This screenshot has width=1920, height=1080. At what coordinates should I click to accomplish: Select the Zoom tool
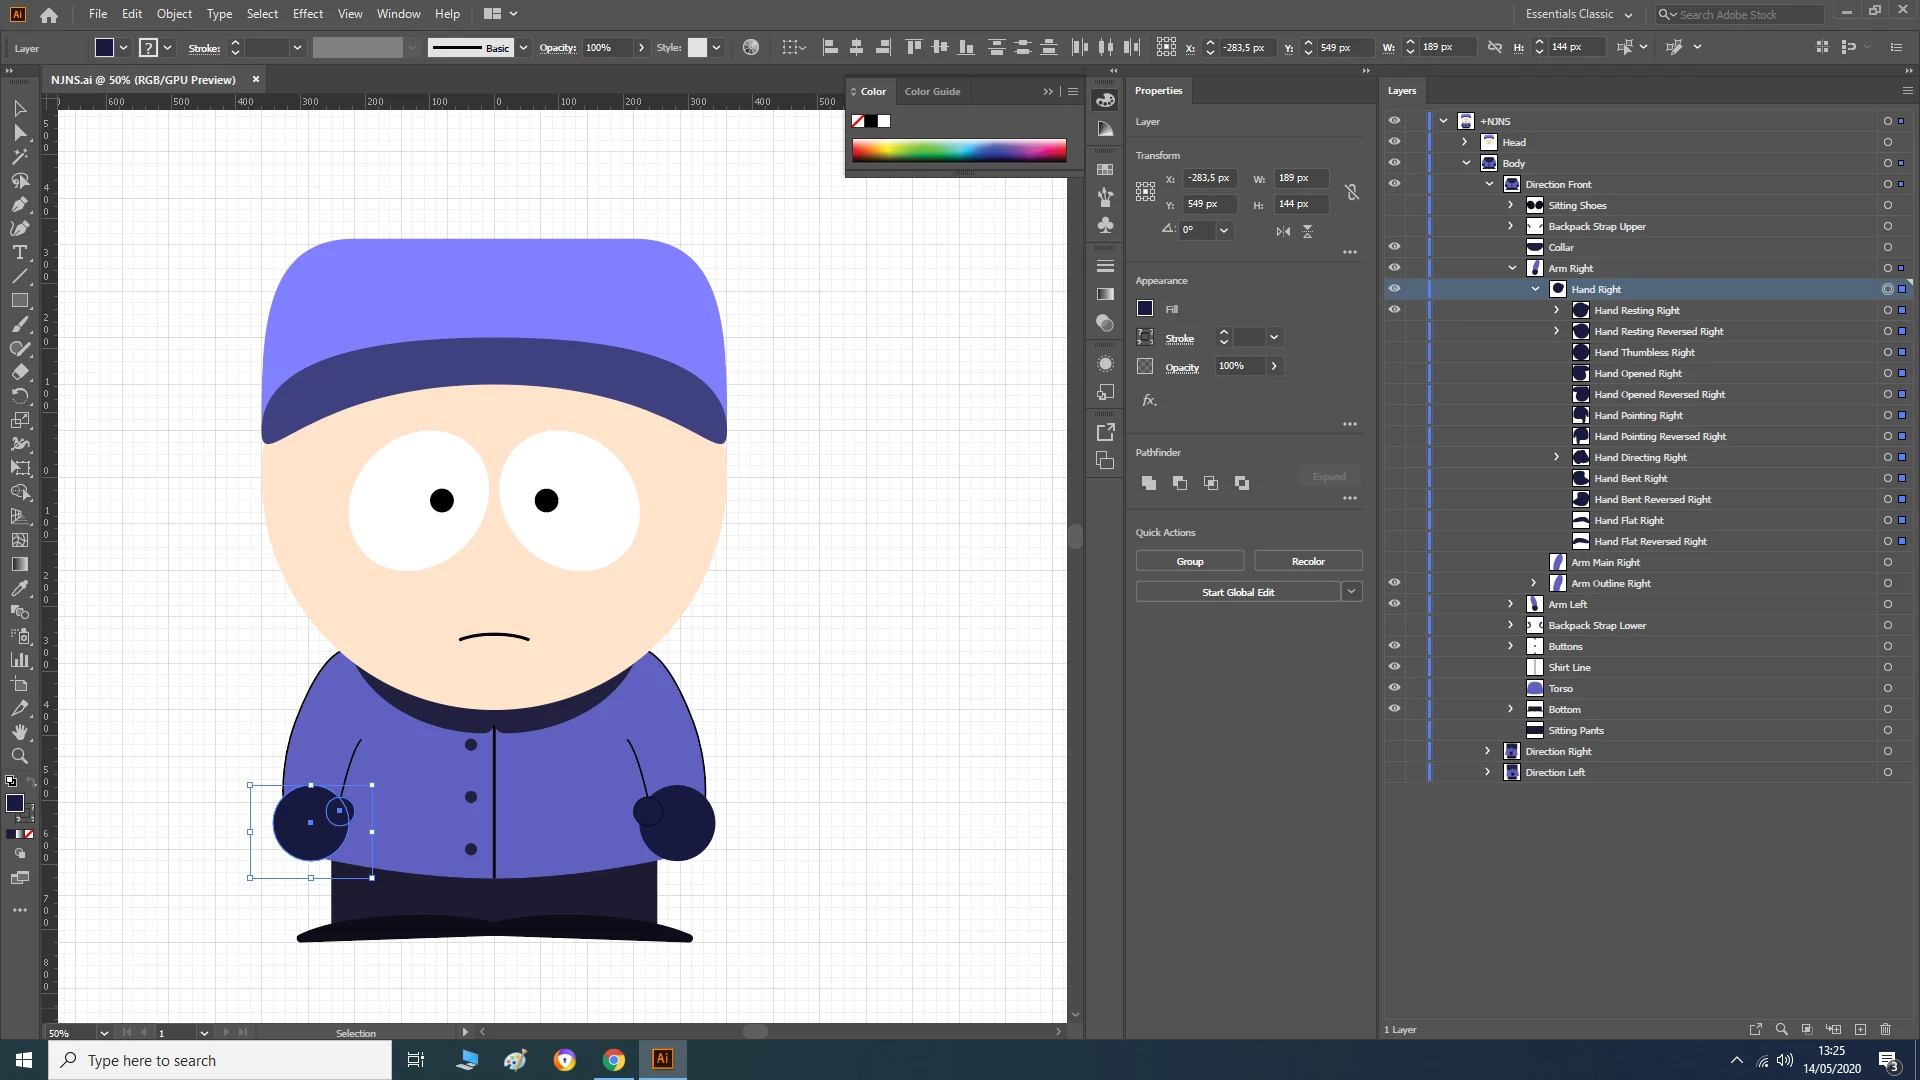[19, 756]
